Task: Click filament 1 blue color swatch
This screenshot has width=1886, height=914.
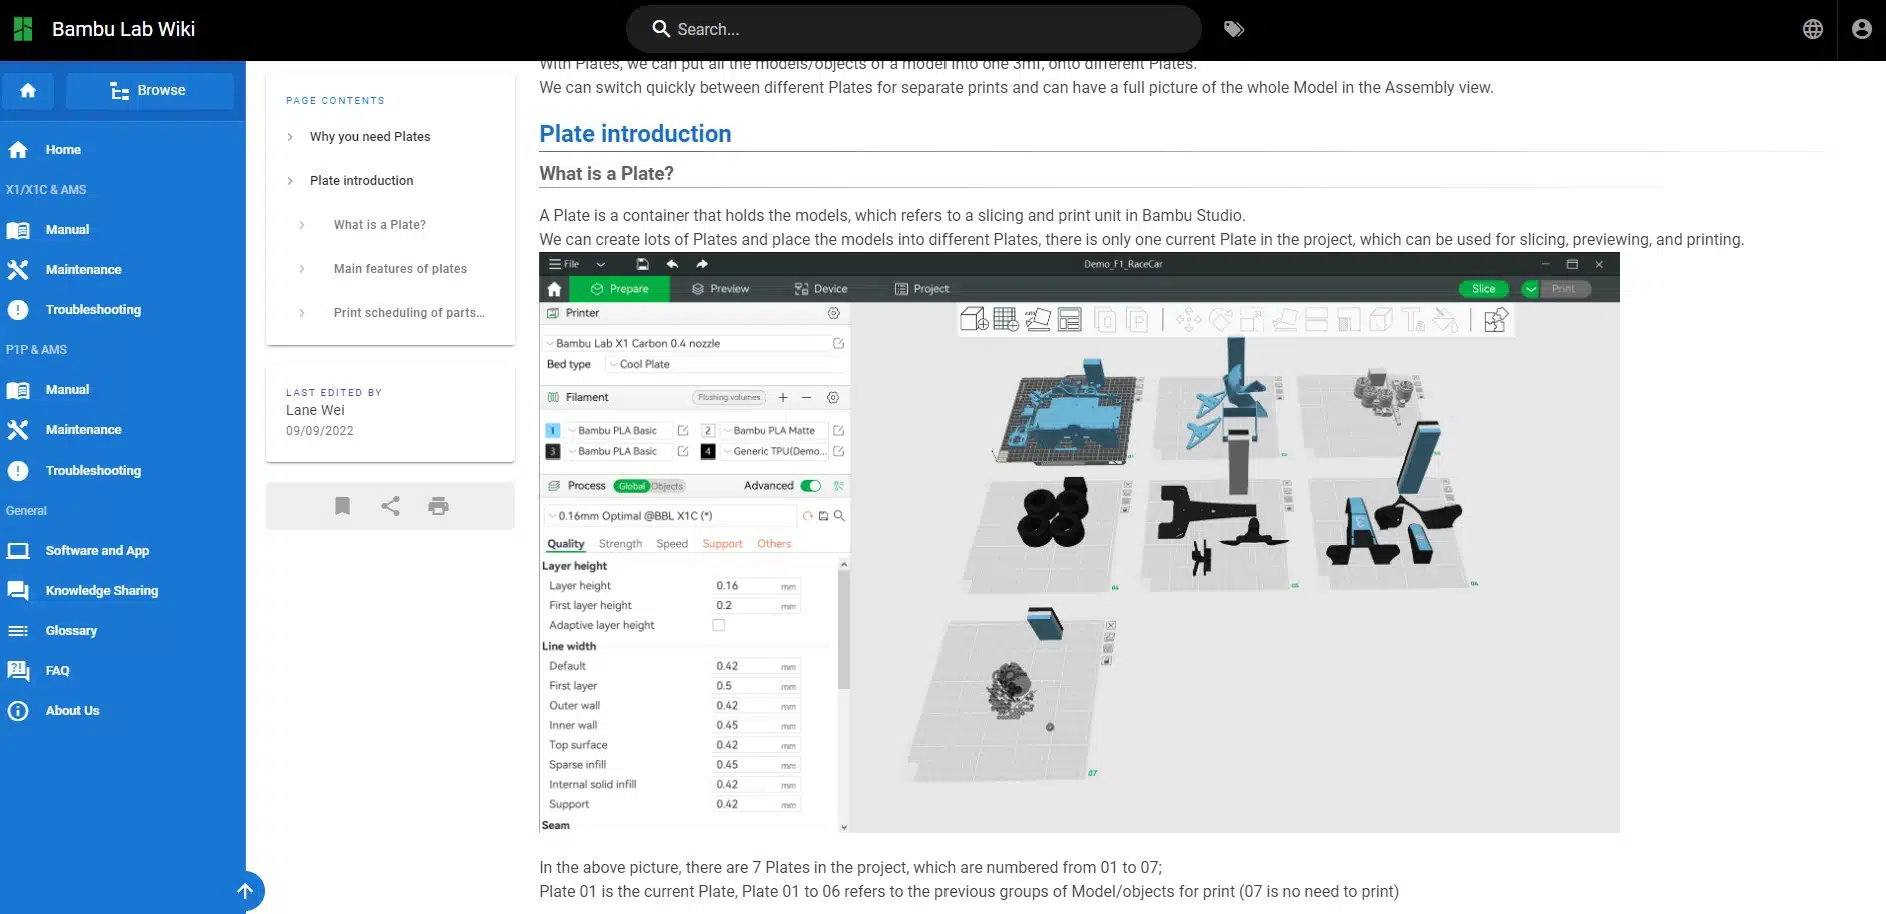Action: pos(552,431)
